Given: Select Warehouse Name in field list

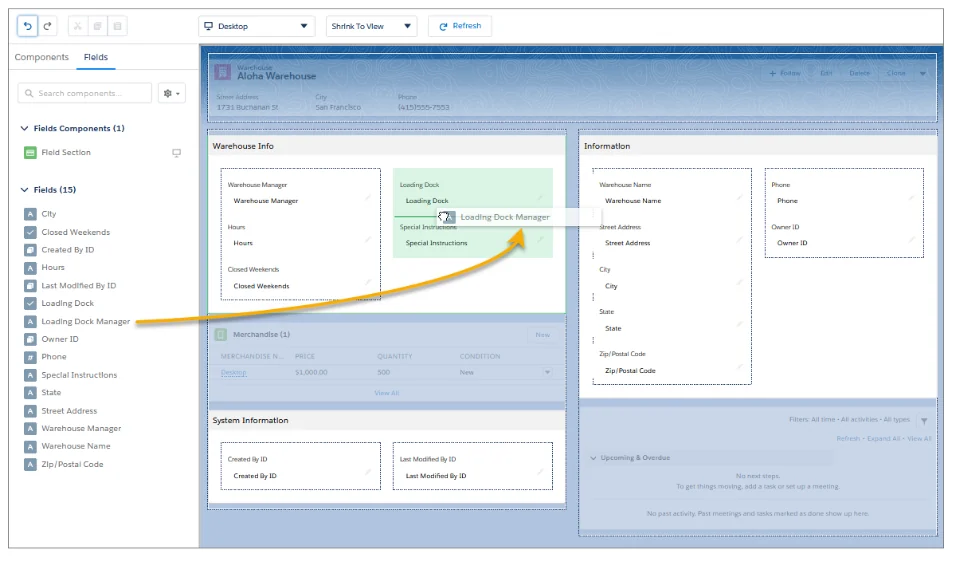Looking at the screenshot, I should 76,446.
